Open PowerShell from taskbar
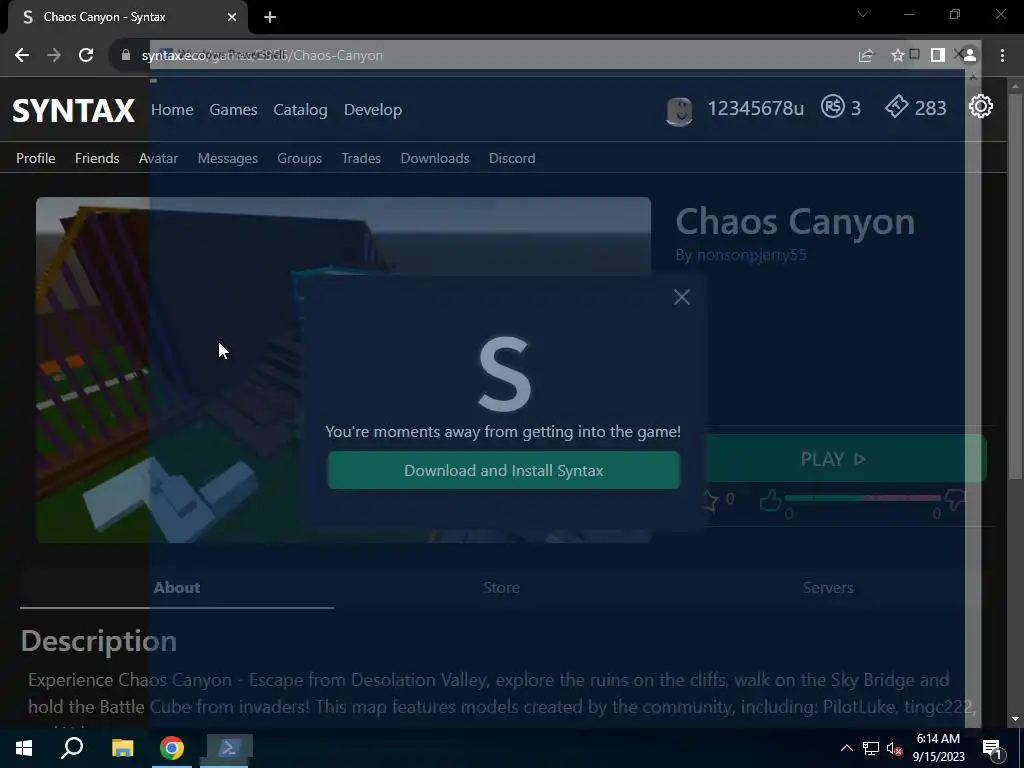The height and width of the screenshot is (768, 1024). (229, 748)
